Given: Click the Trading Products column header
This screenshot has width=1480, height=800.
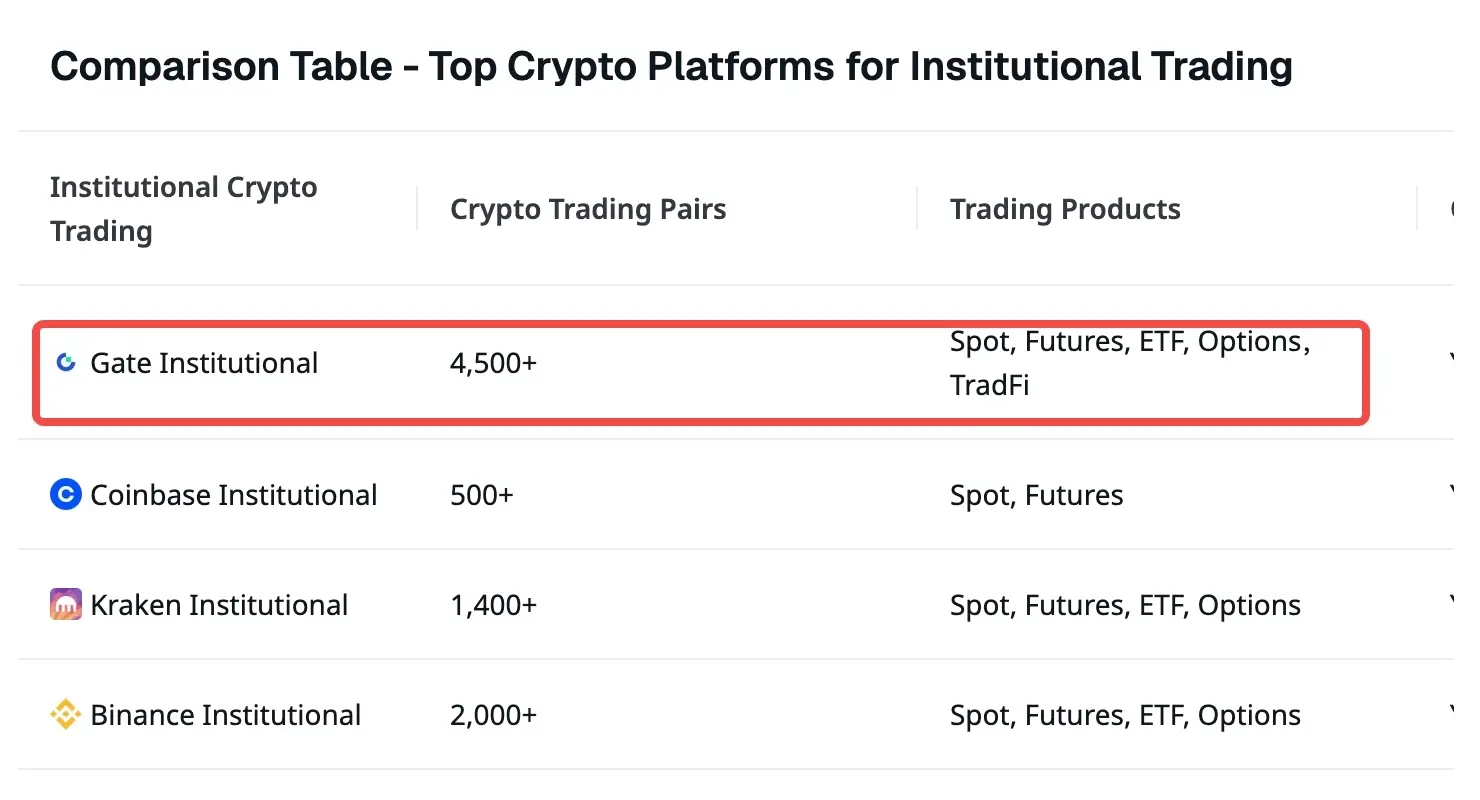Looking at the screenshot, I should click(1065, 209).
